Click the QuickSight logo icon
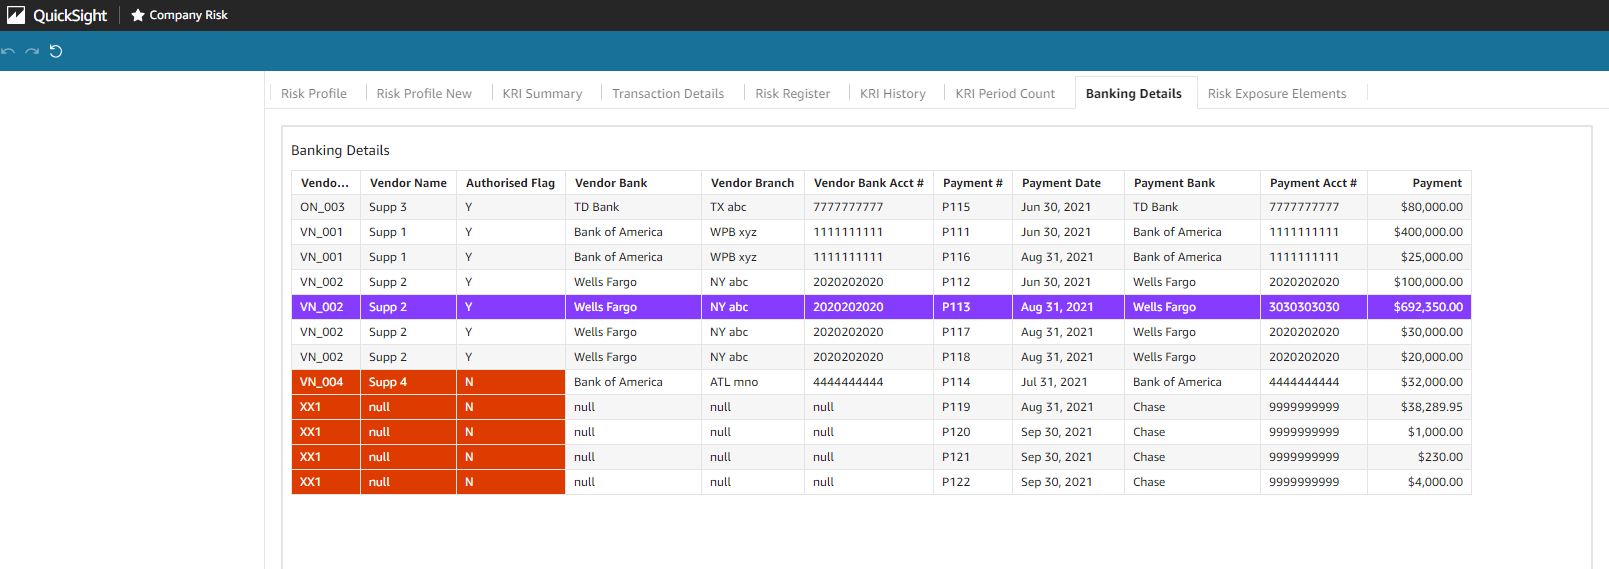The height and width of the screenshot is (569, 1609). tap(16, 15)
